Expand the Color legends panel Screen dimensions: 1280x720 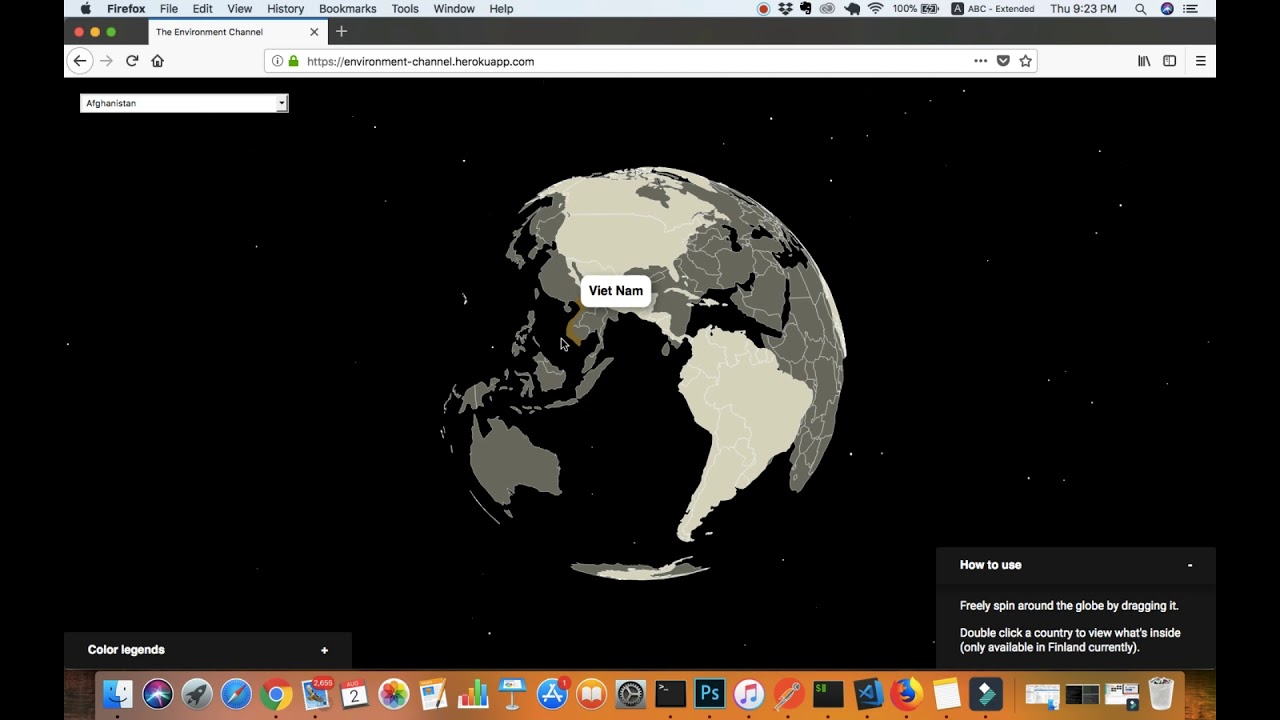coord(324,650)
